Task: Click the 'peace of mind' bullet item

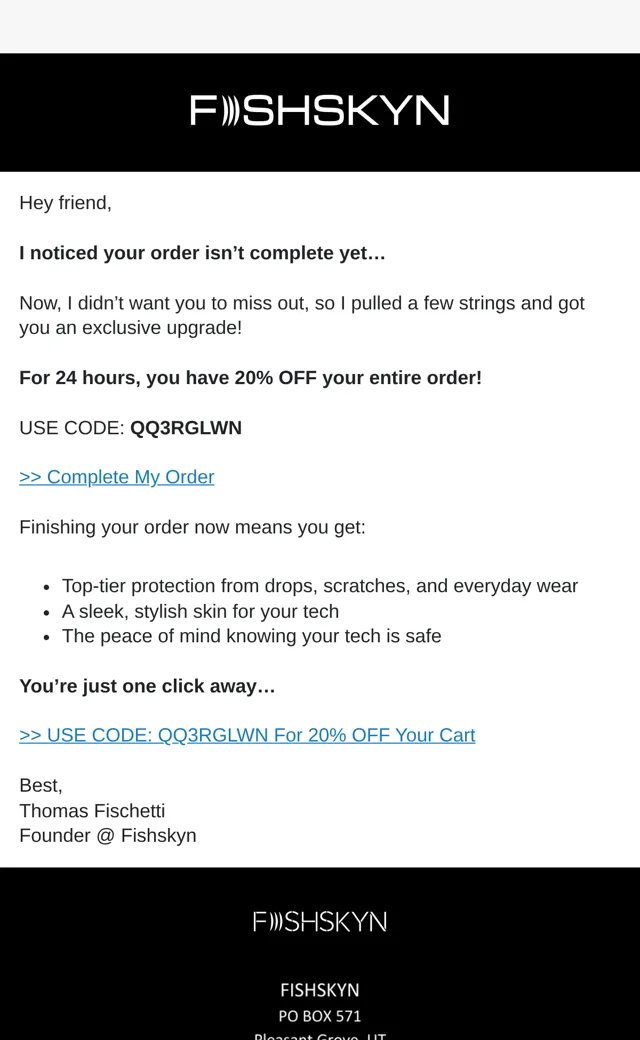Action: pos(251,636)
